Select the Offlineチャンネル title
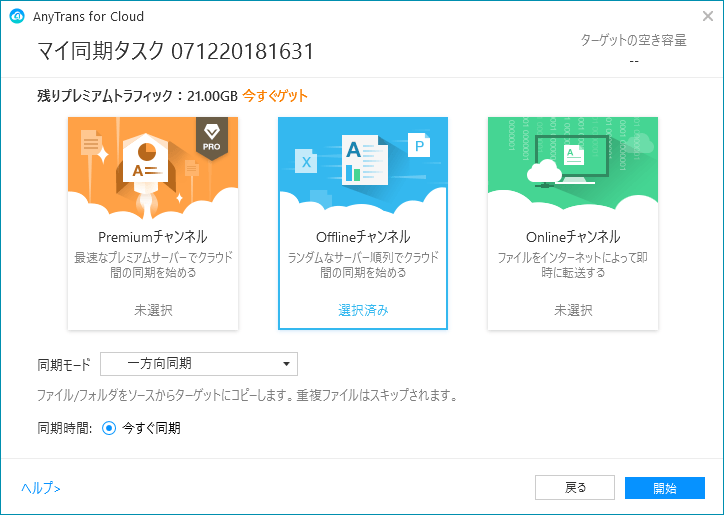Viewport: 724px width, 515px height. pyautogui.click(x=363, y=237)
